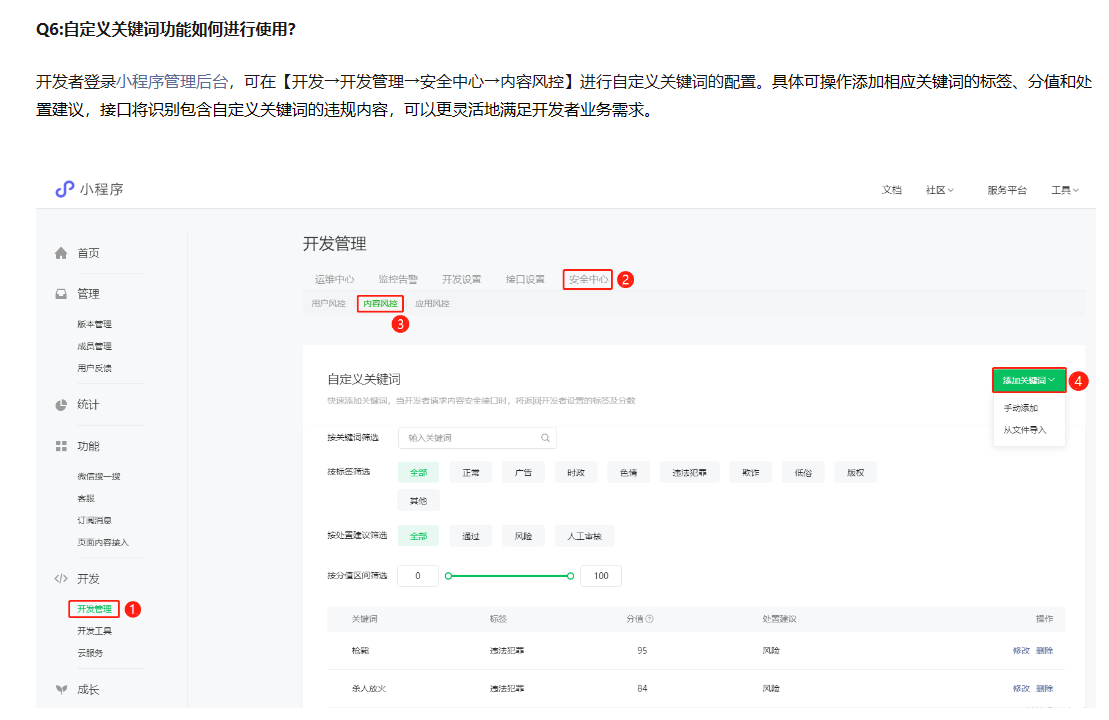Open 服务平台 in the top navigation

[1006, 190]
